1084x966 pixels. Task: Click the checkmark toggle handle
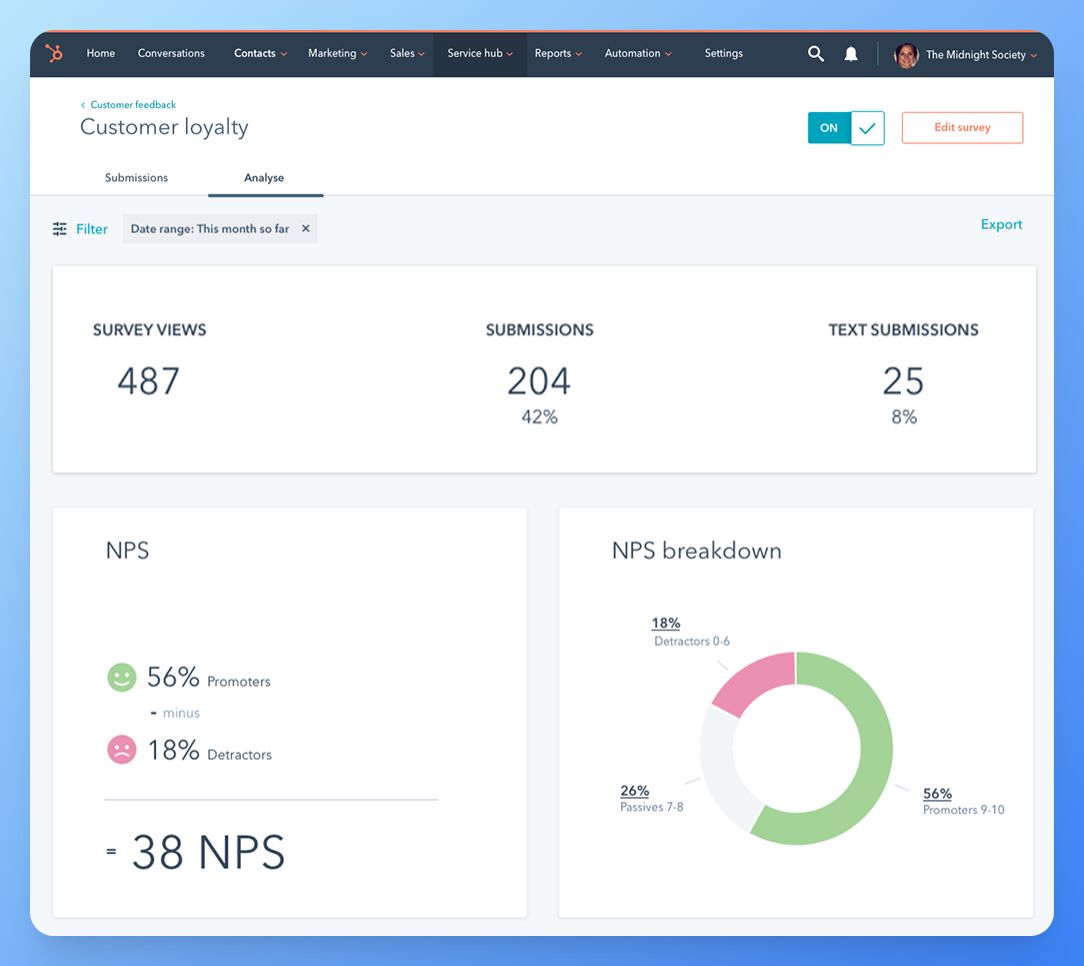click(x=867, y=128)
